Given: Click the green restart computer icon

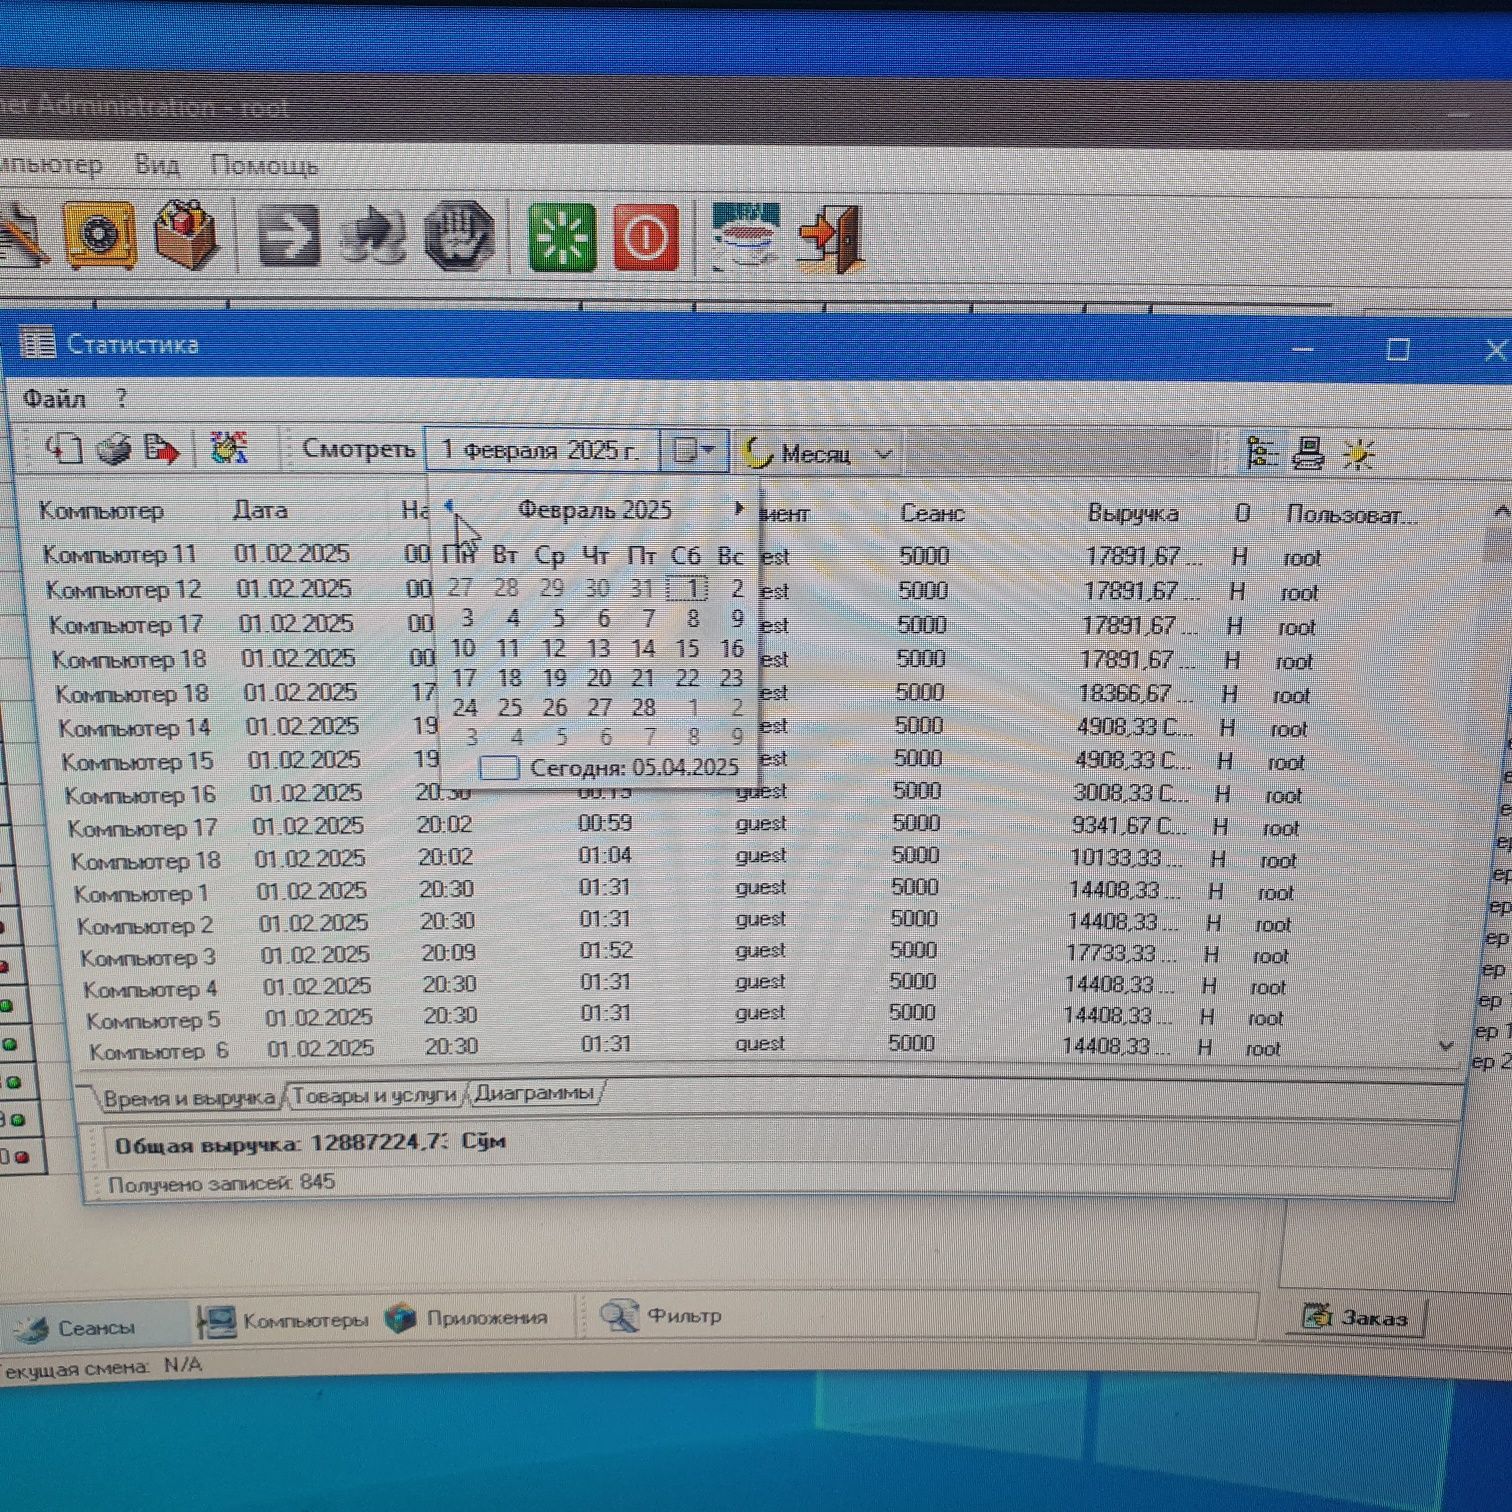Looking at the screenshot, I should pos(563,237).
